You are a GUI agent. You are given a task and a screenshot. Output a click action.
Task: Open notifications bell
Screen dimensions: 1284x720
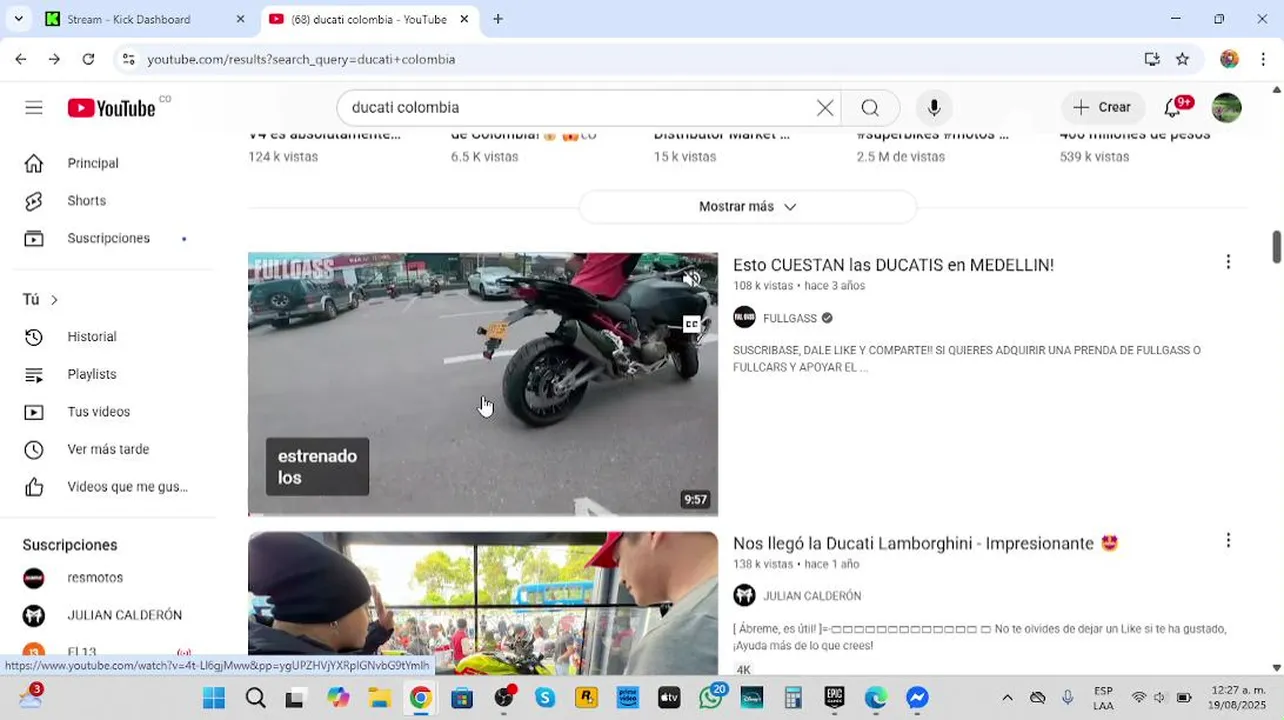[x=1173, y=108]
